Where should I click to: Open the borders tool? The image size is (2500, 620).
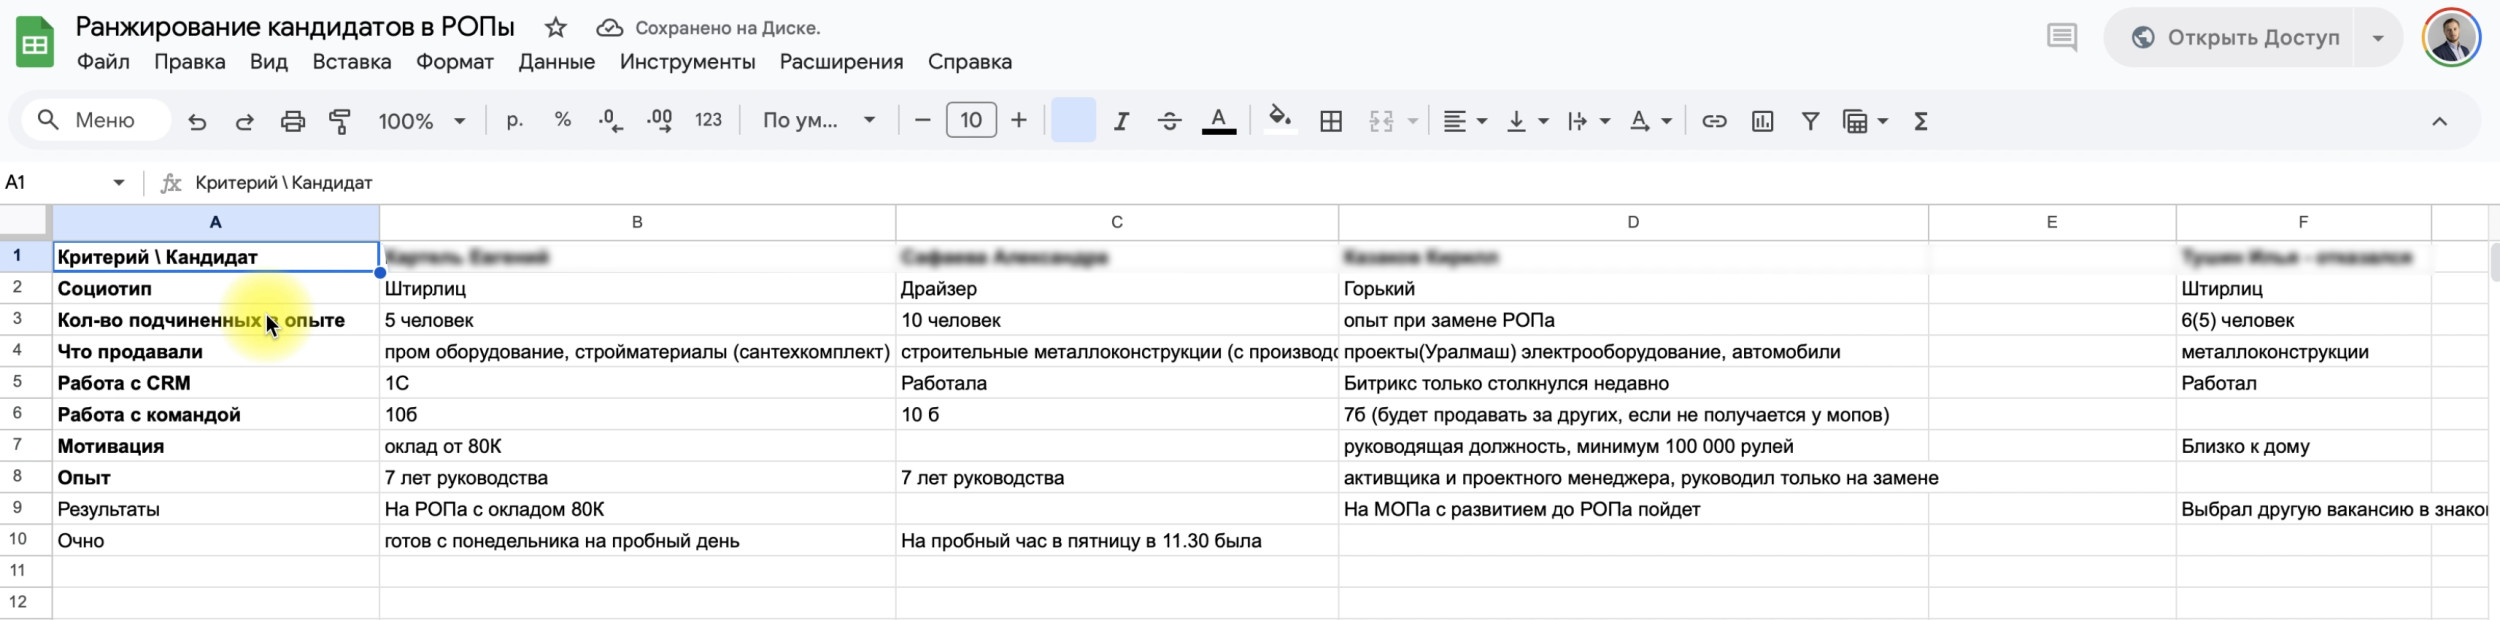[x=1331, y=121]
